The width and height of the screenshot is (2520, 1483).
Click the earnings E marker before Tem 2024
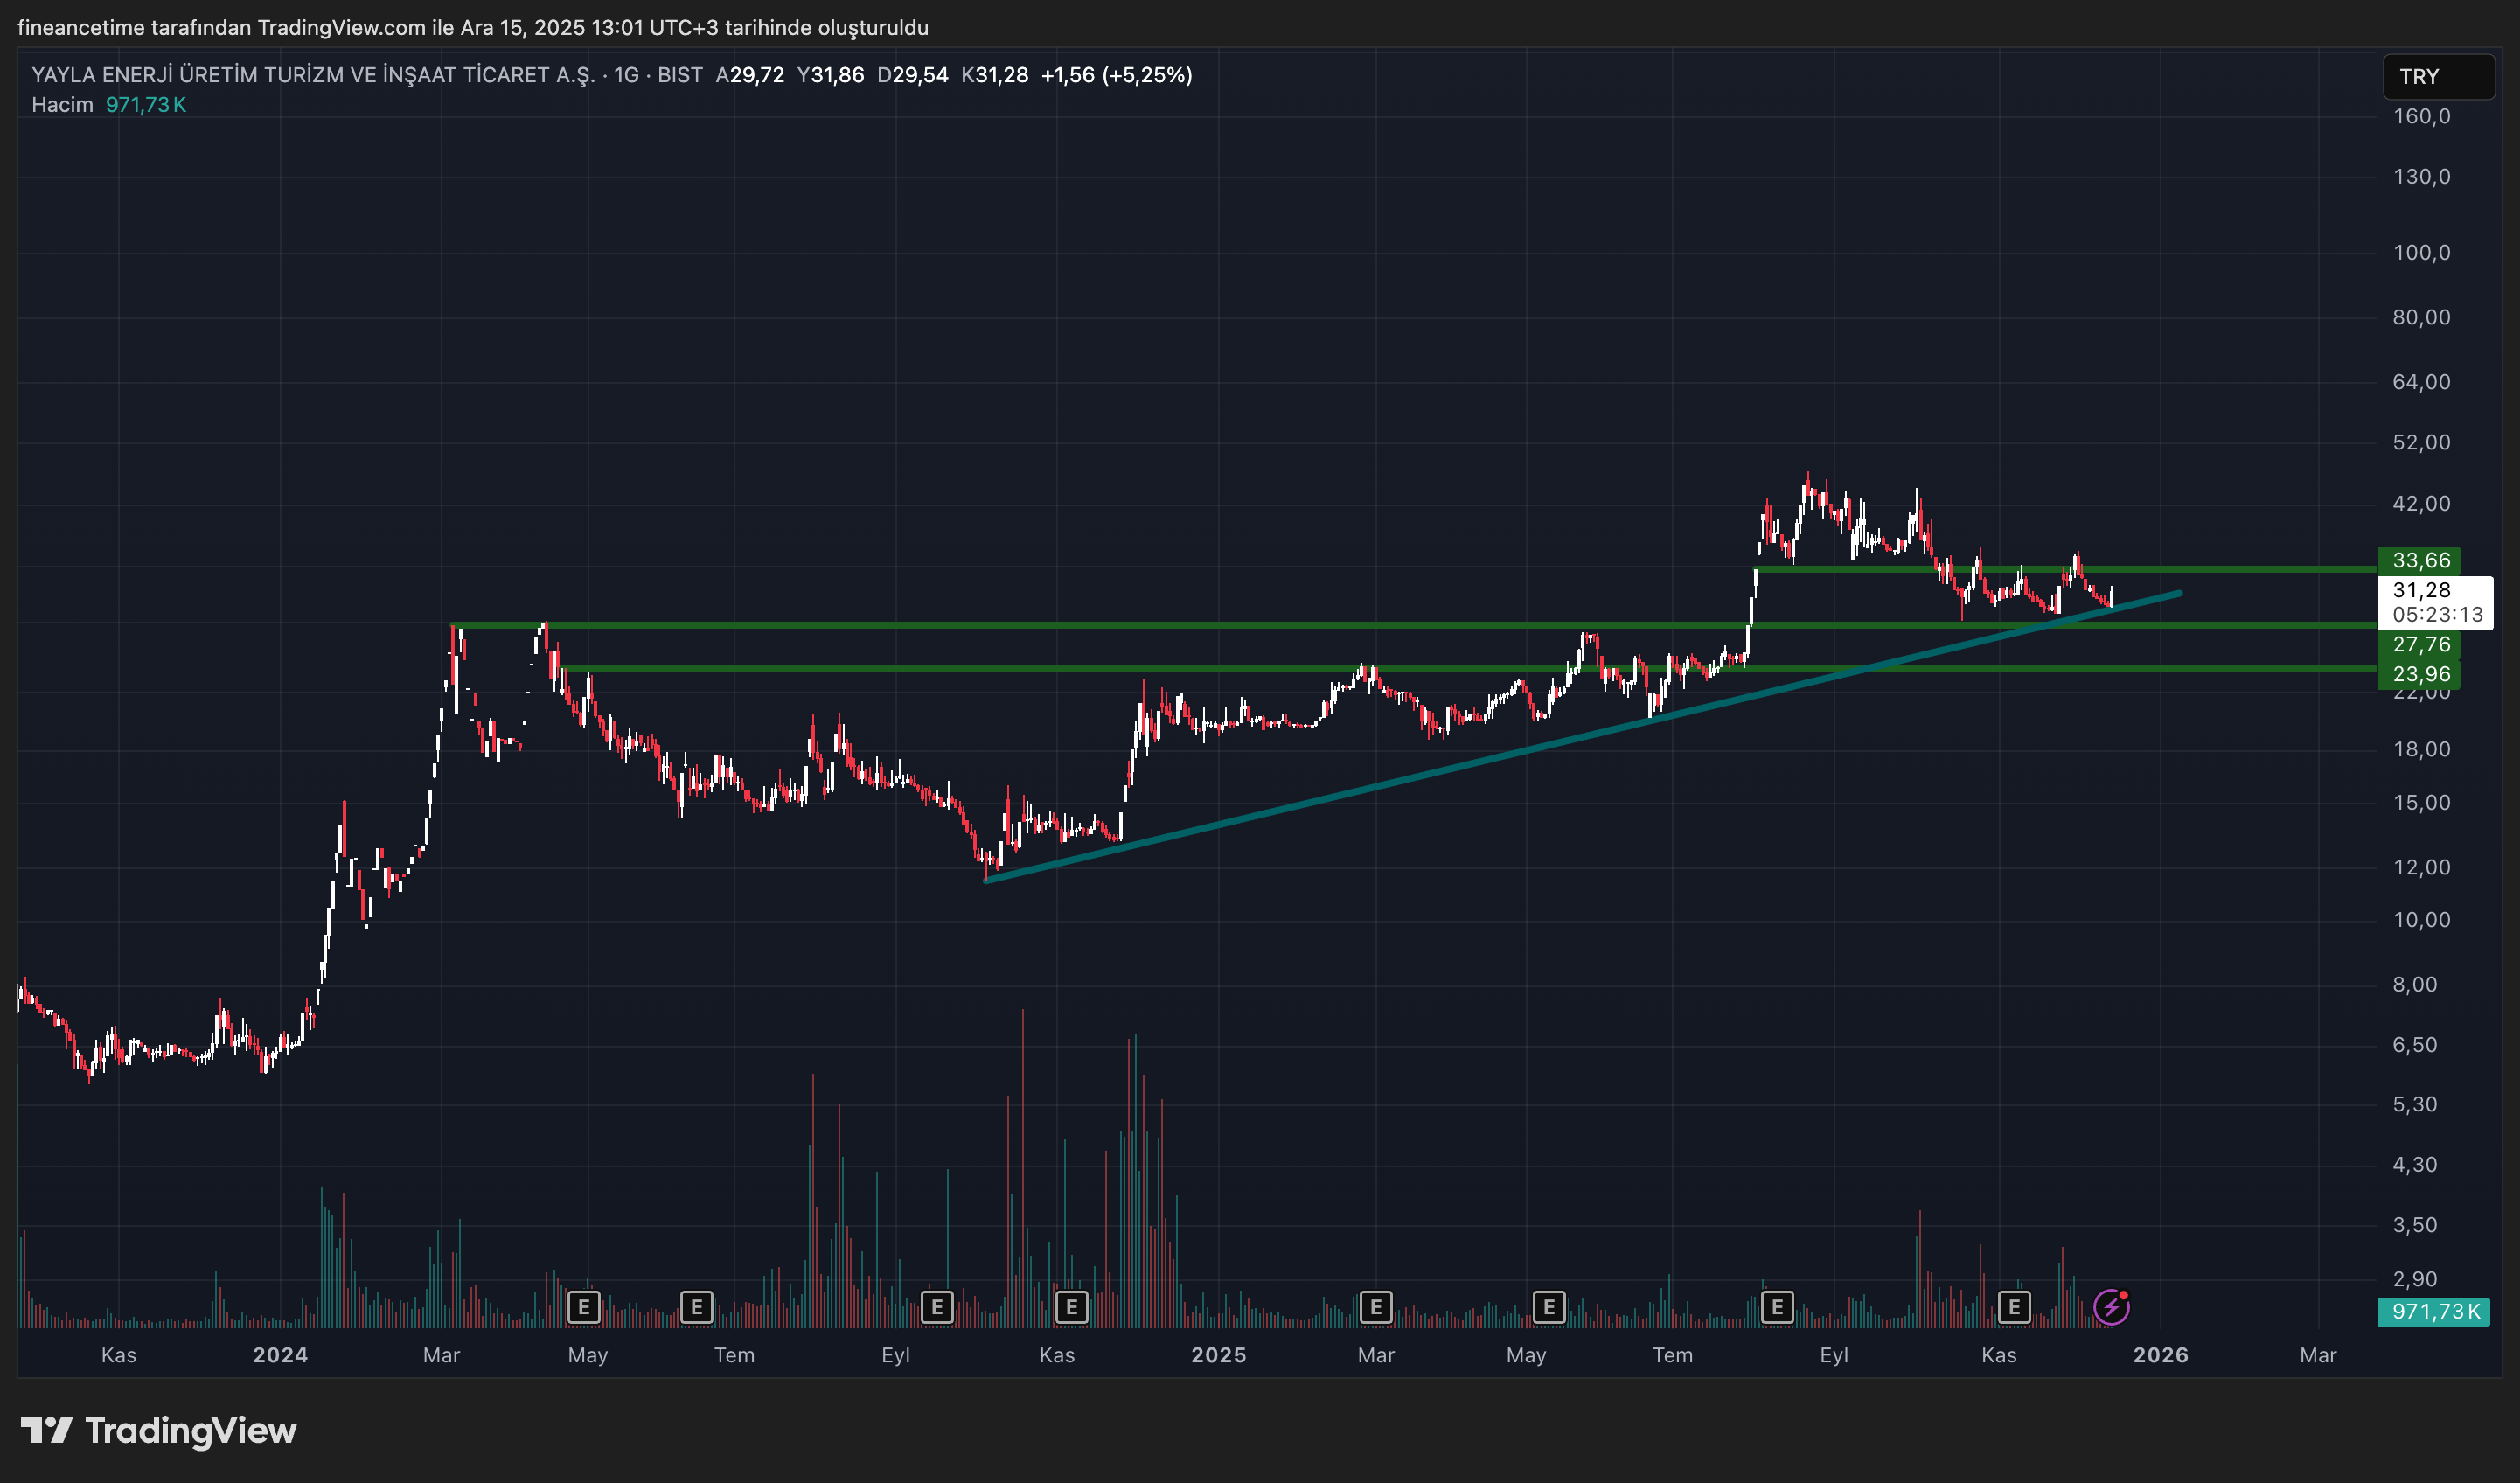(x=696, y=1307)
